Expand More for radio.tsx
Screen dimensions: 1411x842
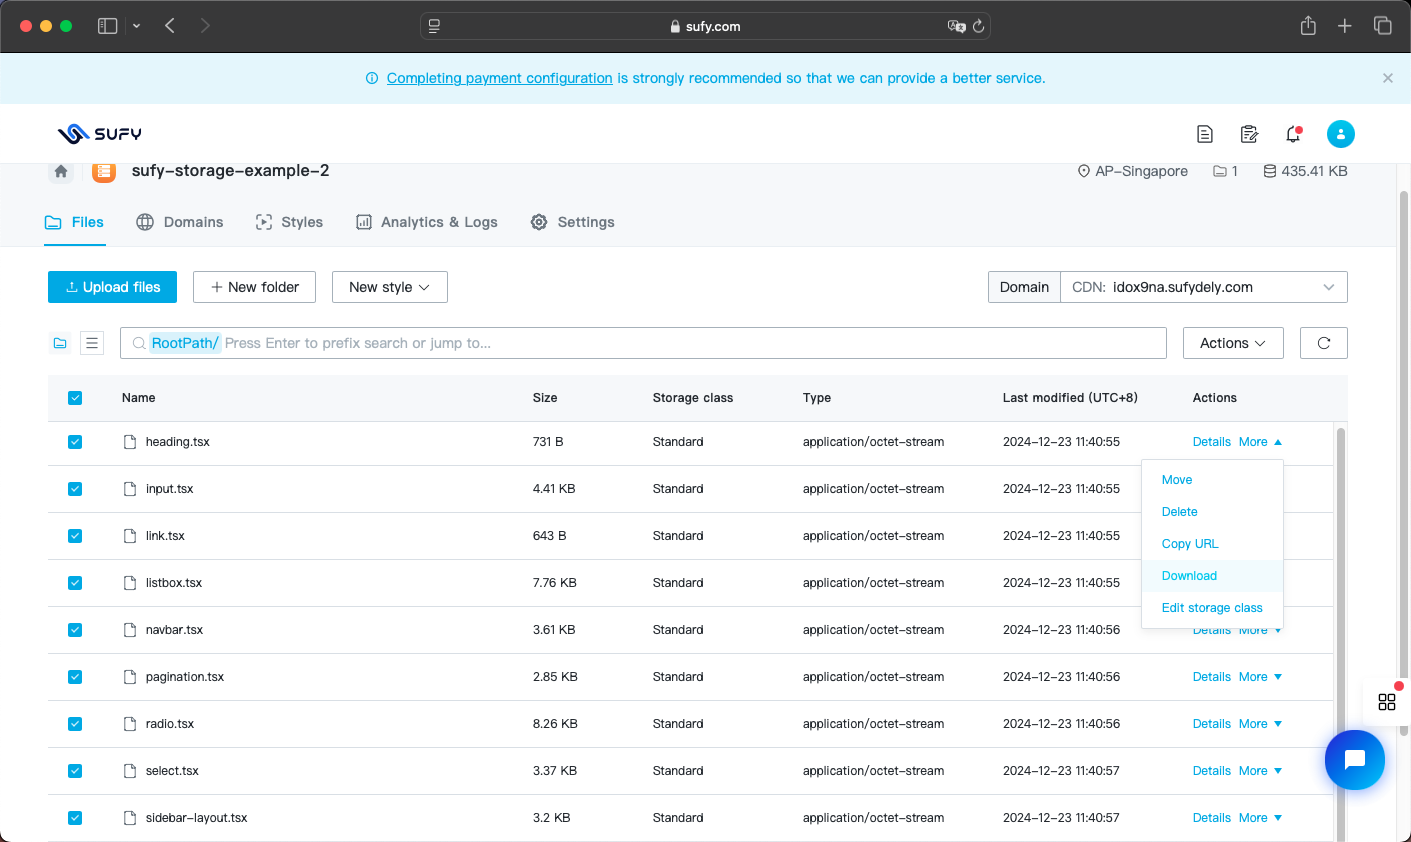(1260, 724)
